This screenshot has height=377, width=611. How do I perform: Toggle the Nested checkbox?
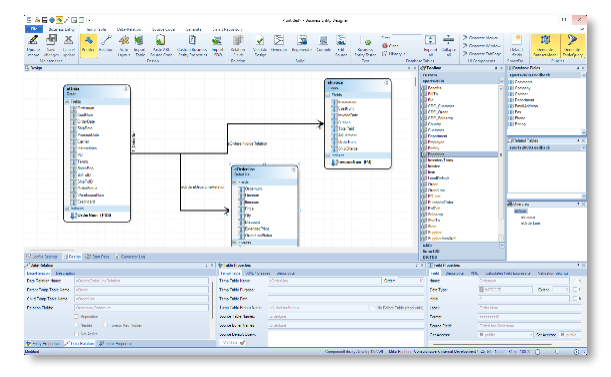point(76,325)
